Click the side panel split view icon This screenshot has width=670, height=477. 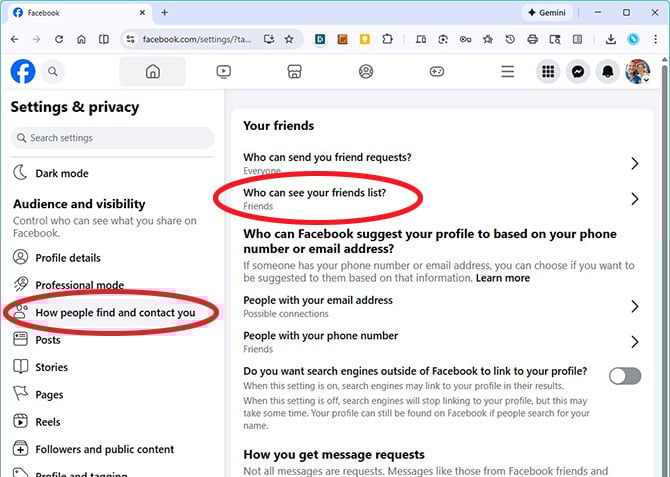point(103,39)
